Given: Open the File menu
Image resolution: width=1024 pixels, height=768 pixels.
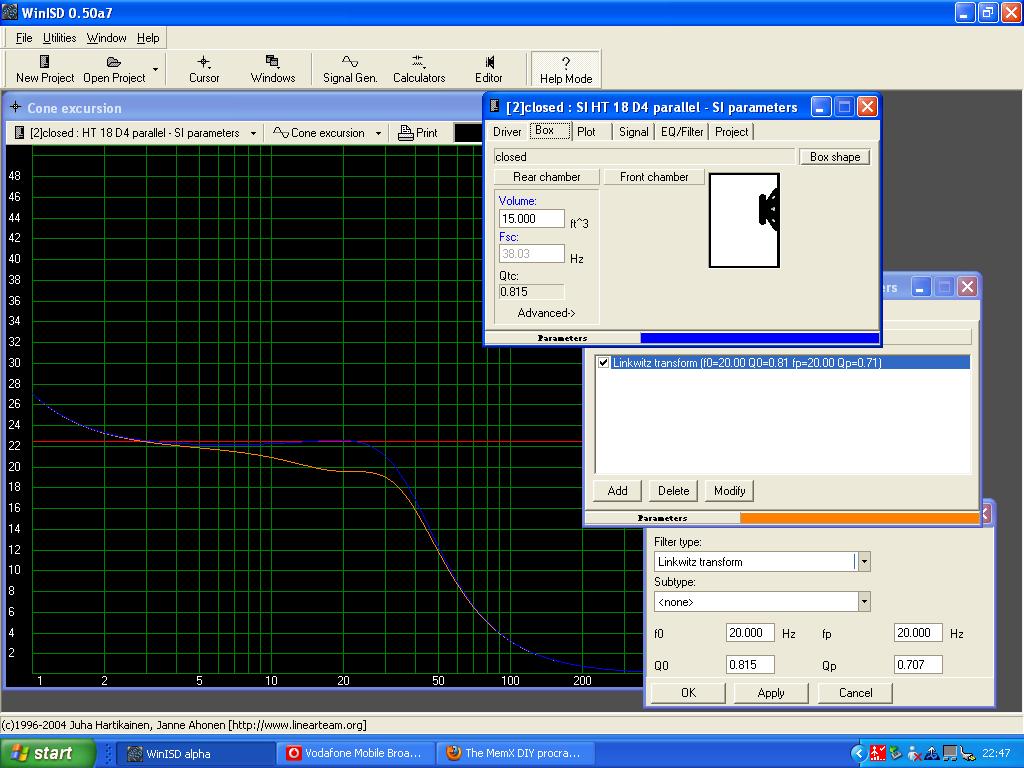Looking at the screenshot, I should click(x=24, y=38).
